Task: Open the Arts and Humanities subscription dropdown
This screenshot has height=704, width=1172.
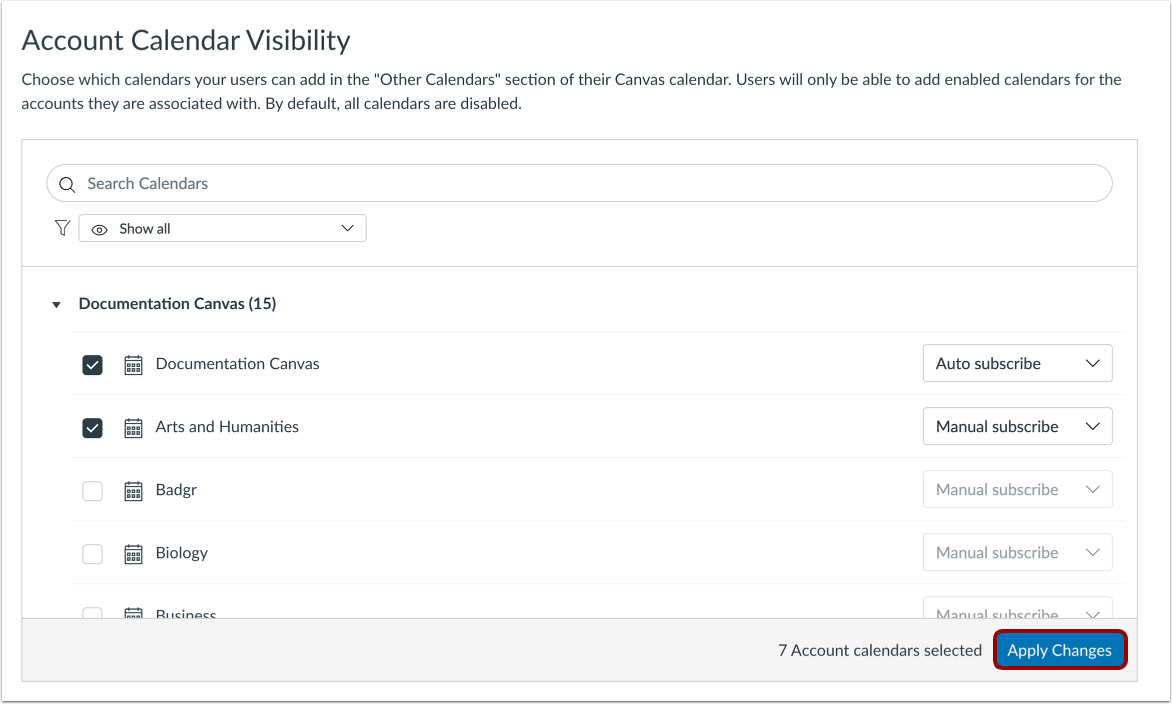Action: 1017,427
